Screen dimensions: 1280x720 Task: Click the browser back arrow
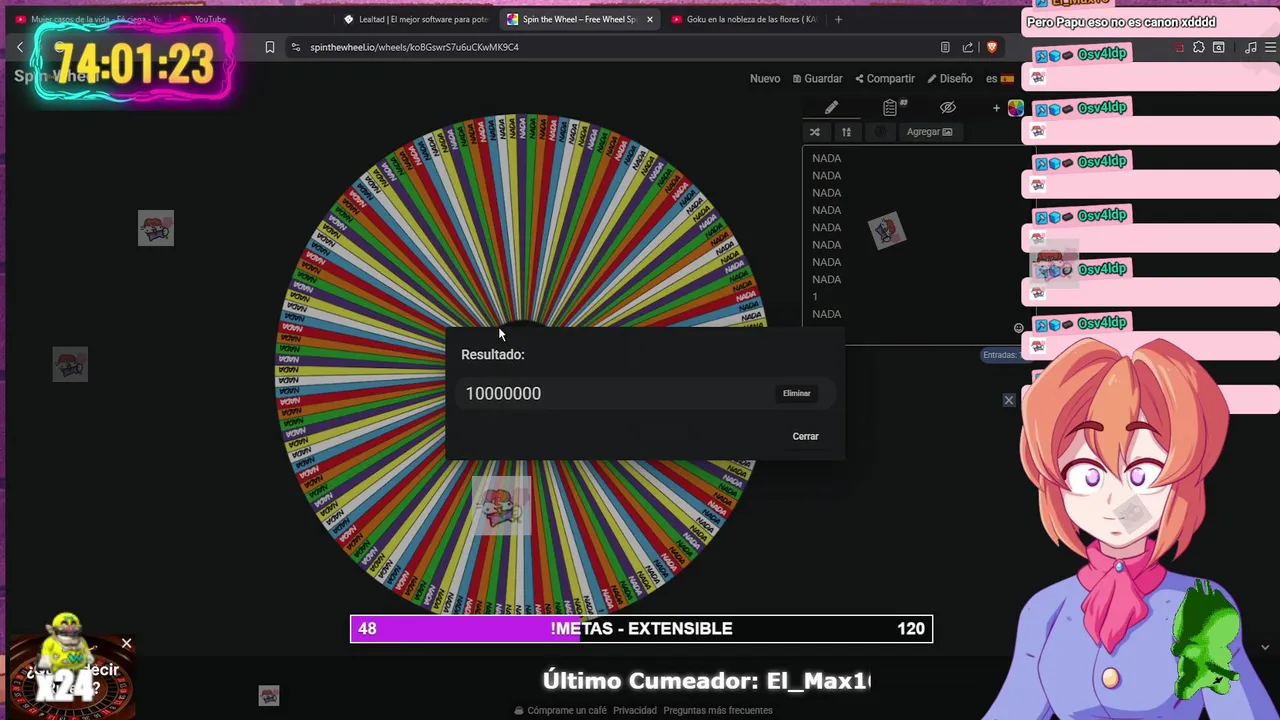click(19, 47)
